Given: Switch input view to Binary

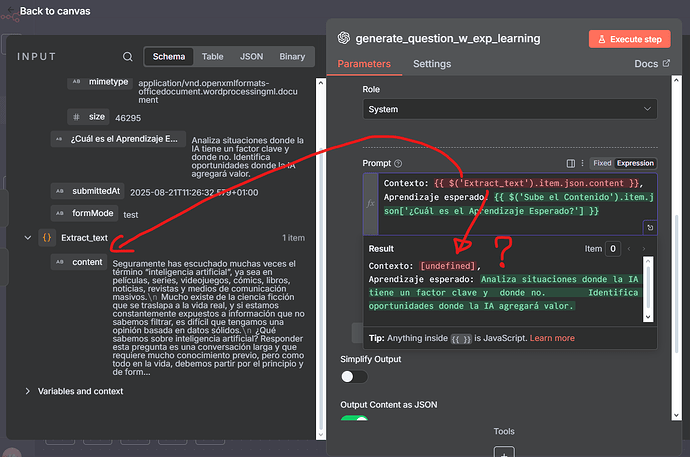Looking at the screenshot, I should click(292, 57).
